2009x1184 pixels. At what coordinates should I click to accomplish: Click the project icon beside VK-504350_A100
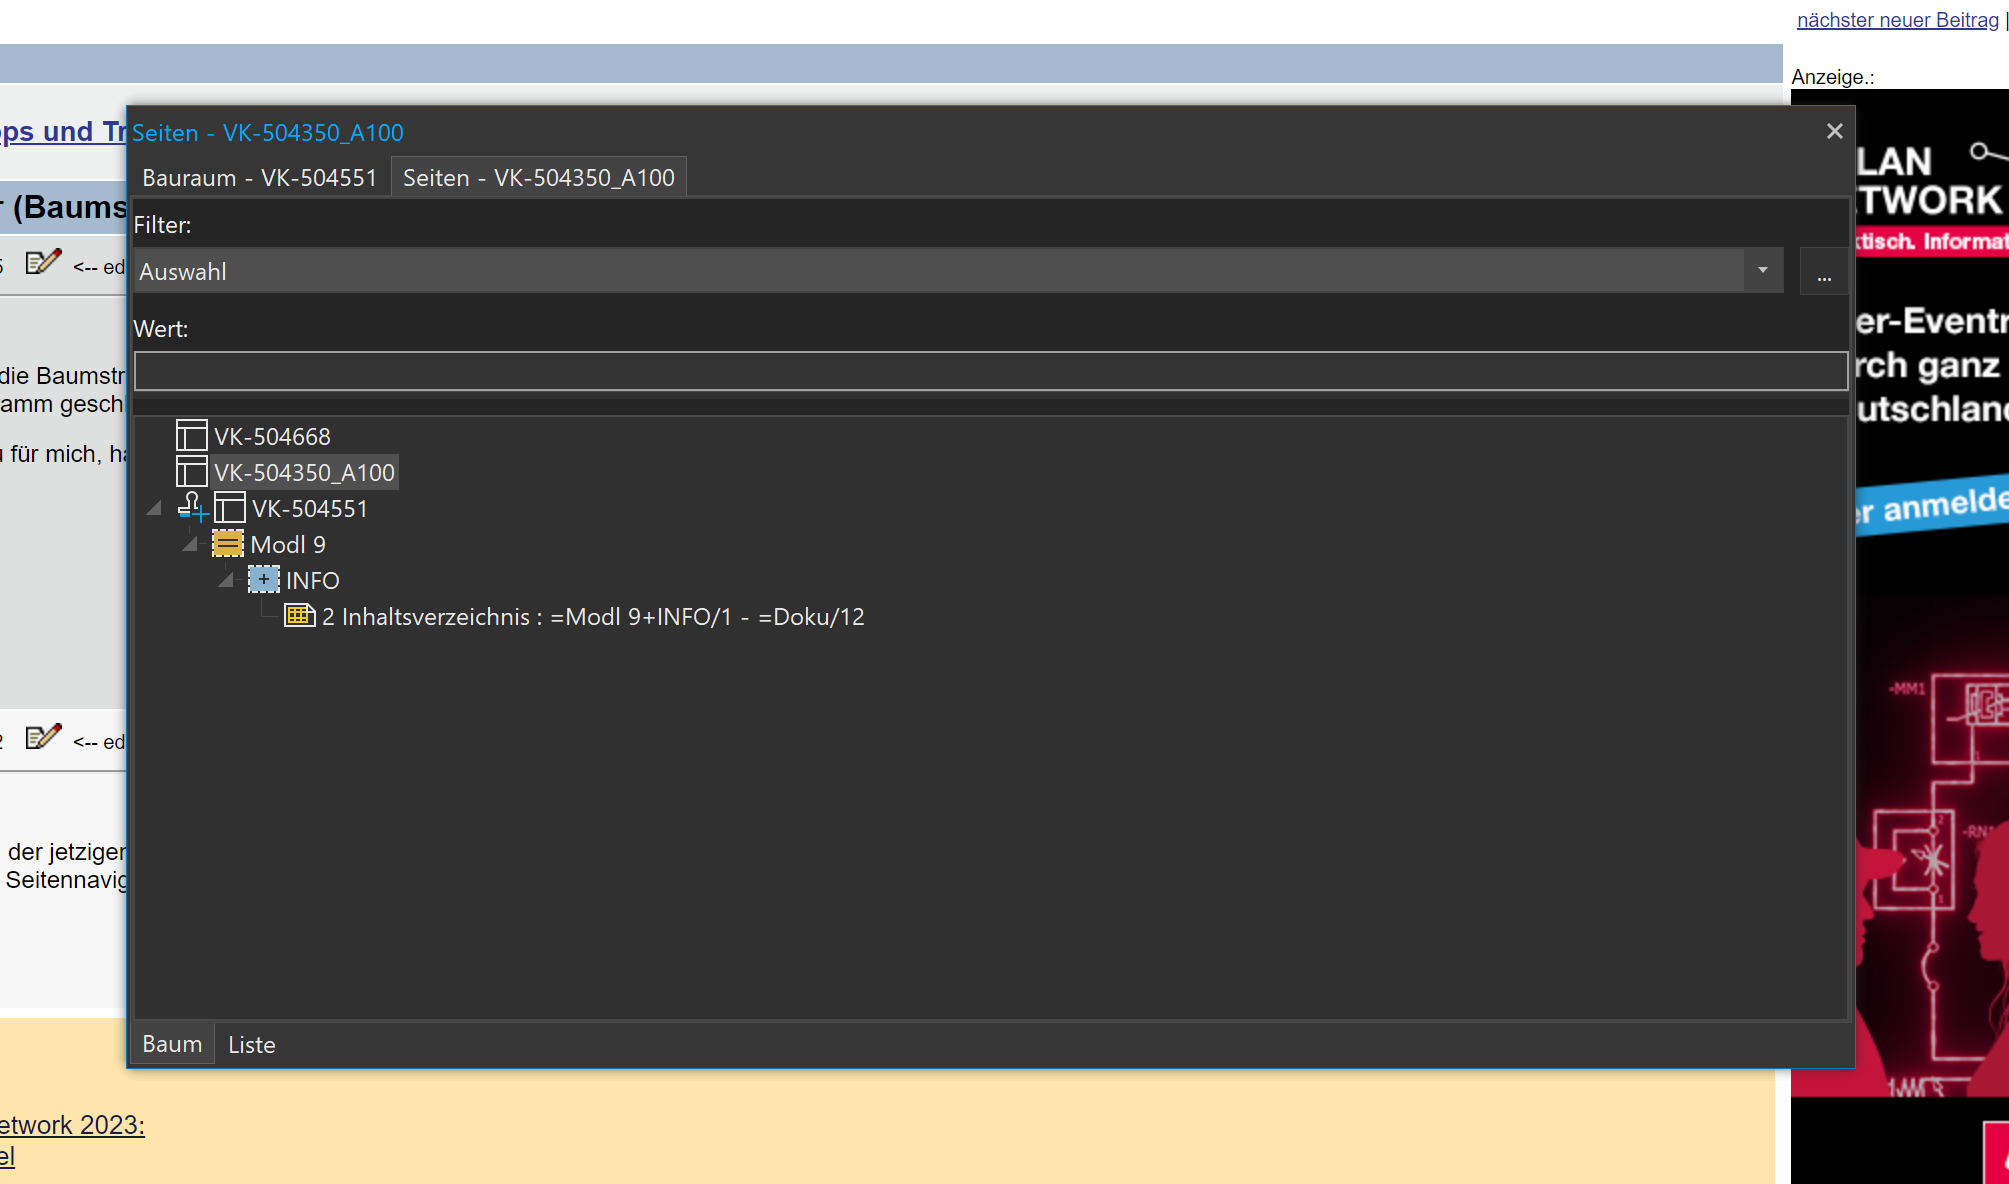point(191,472)
